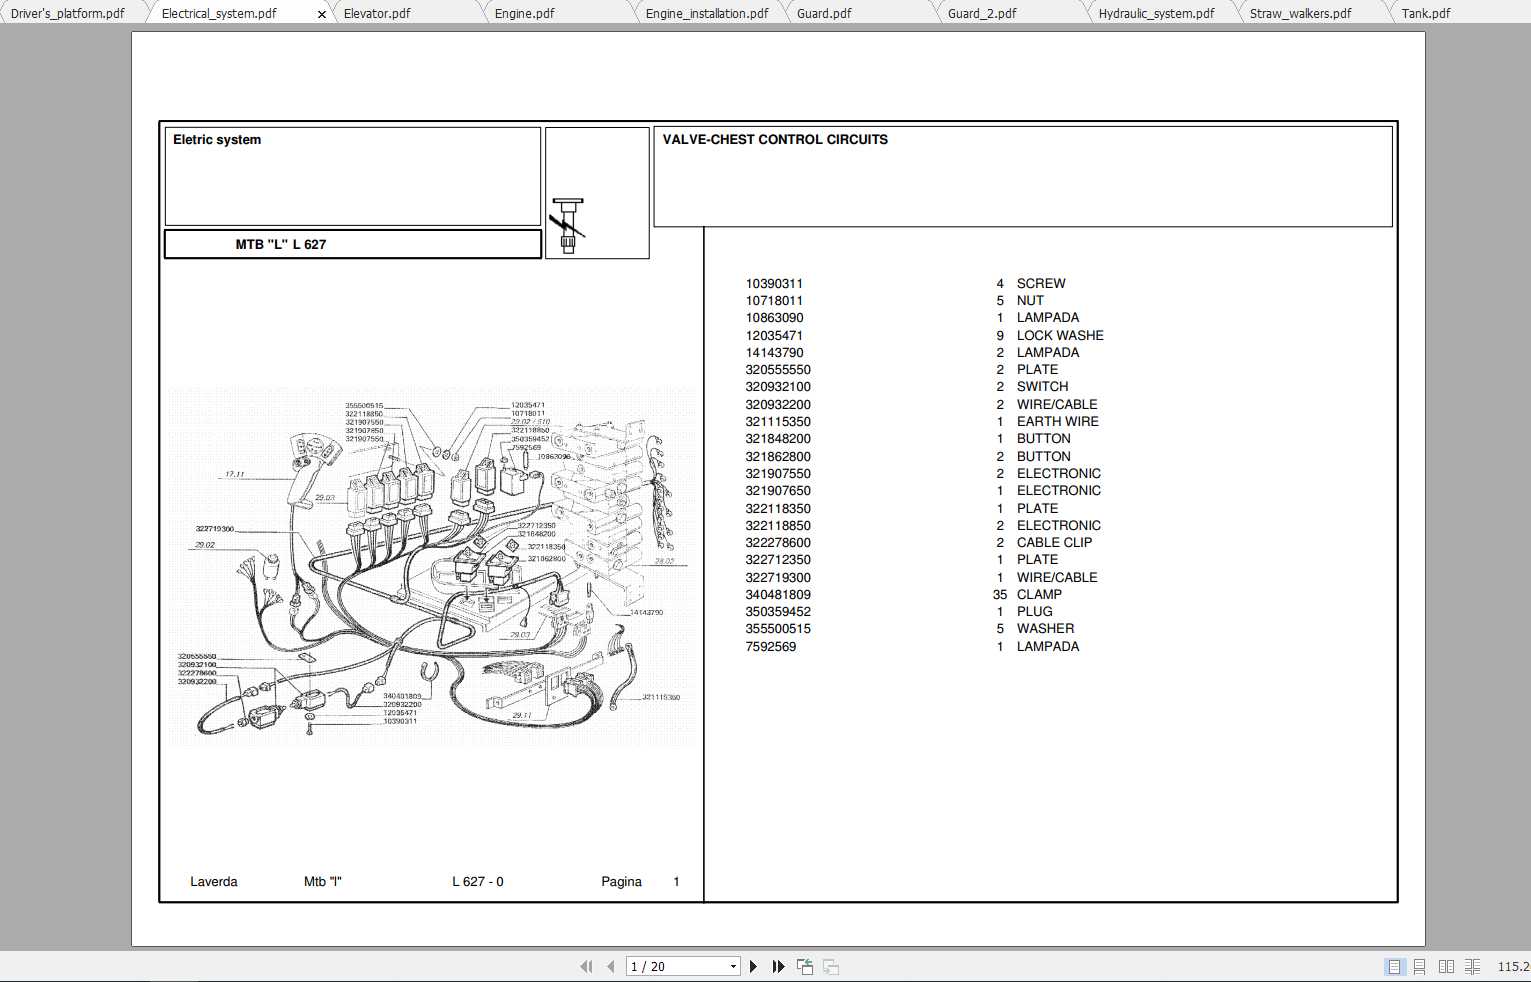Jump to the last page of the document
The image size is (1531, 982).
(778, 966)
